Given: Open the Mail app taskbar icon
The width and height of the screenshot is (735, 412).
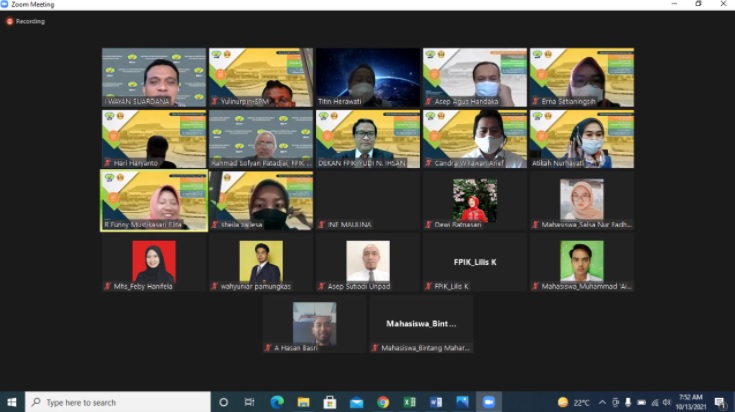Looking at the screenshot, I should pos(356,402).
